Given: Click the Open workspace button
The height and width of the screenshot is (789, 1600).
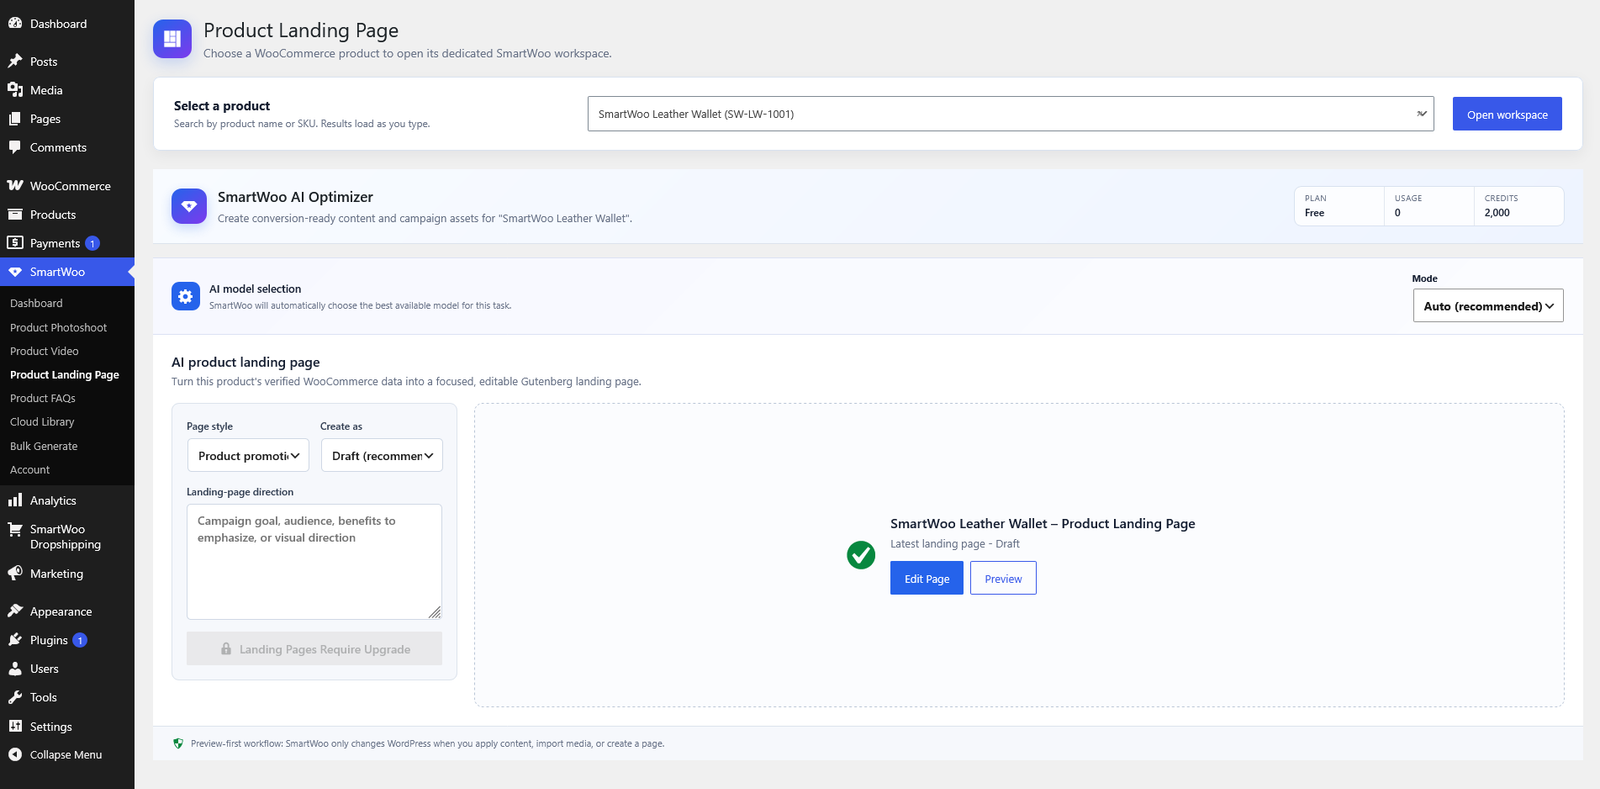Looking at the screenshot, I should click(x=1507, y=114).
